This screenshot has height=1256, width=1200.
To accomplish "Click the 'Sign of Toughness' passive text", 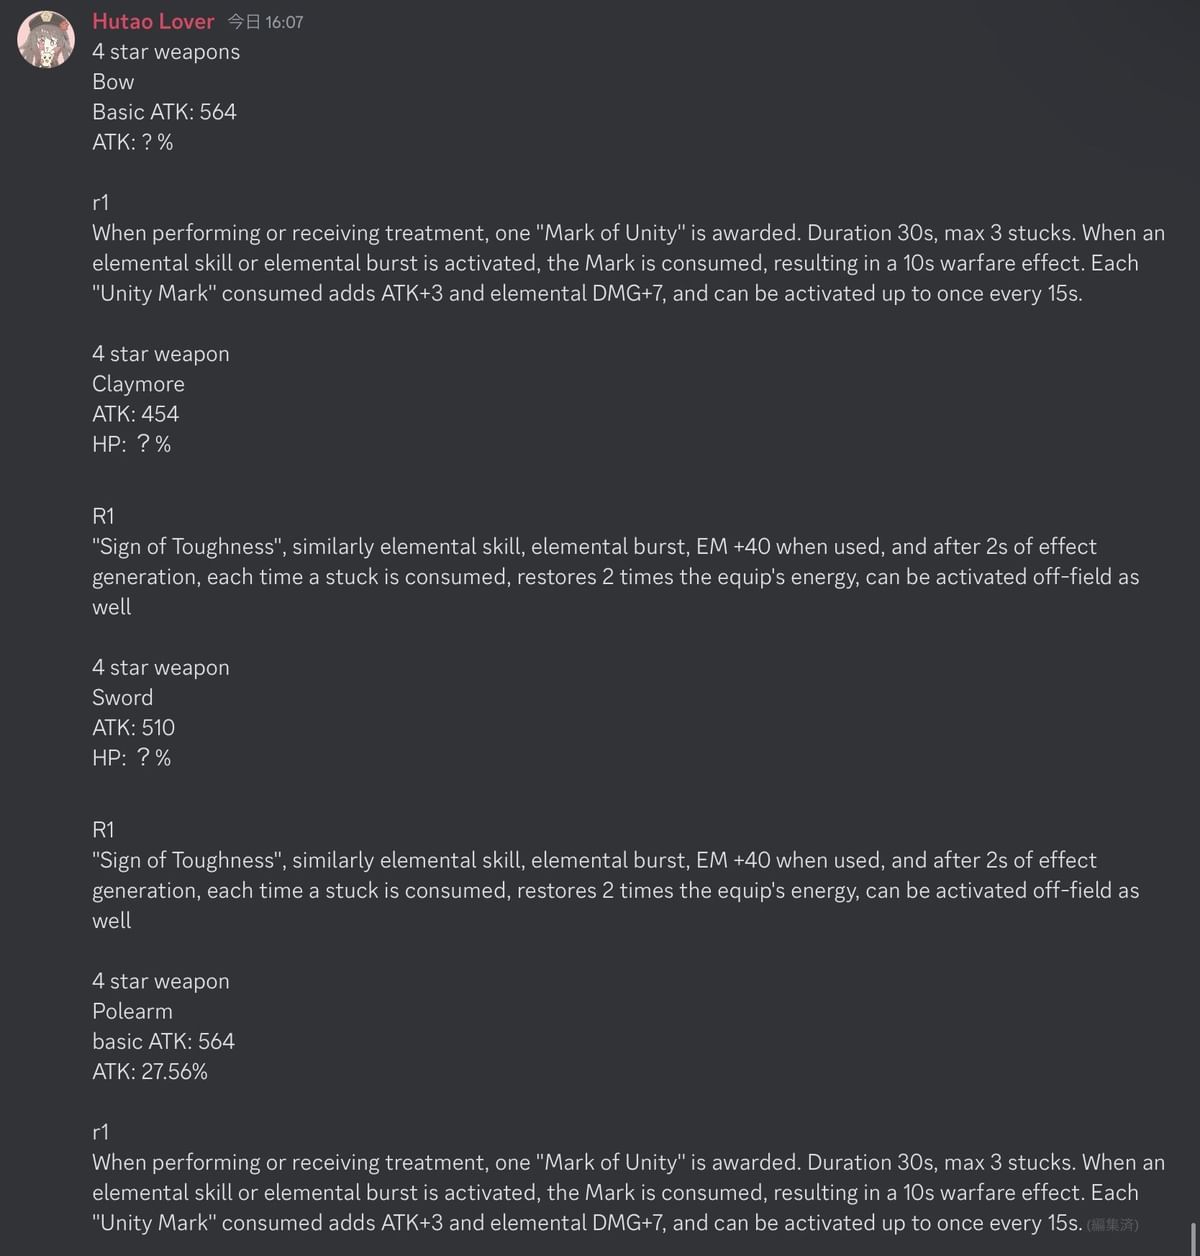I will pos(600,576).
